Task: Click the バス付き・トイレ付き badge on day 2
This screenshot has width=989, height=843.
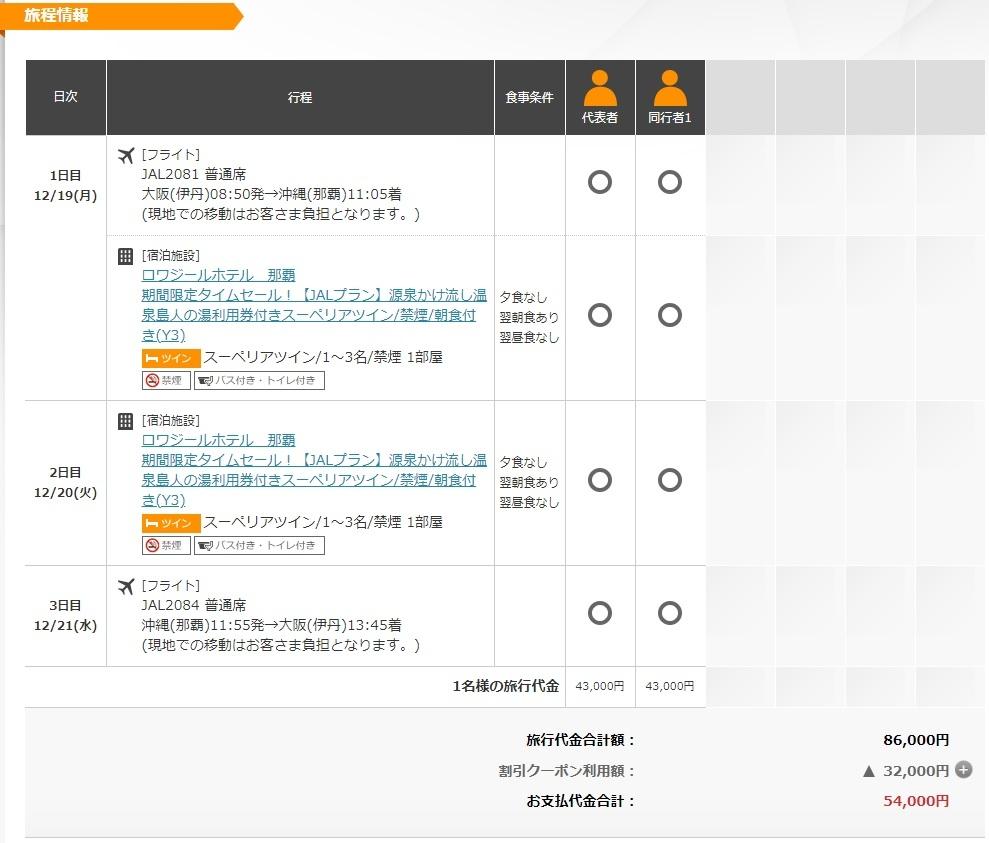Action: click(259, 545)
